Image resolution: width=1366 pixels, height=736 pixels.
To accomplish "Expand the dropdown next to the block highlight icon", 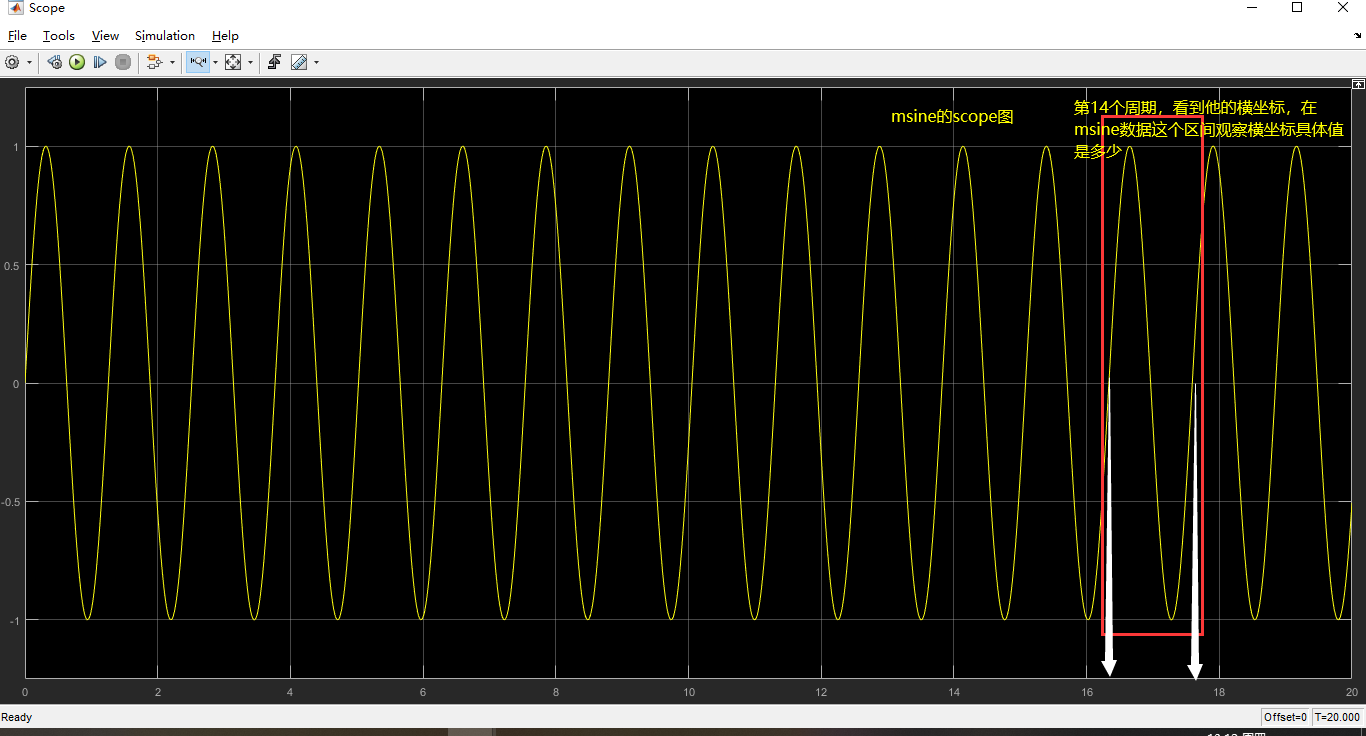I will click(172, 63).
